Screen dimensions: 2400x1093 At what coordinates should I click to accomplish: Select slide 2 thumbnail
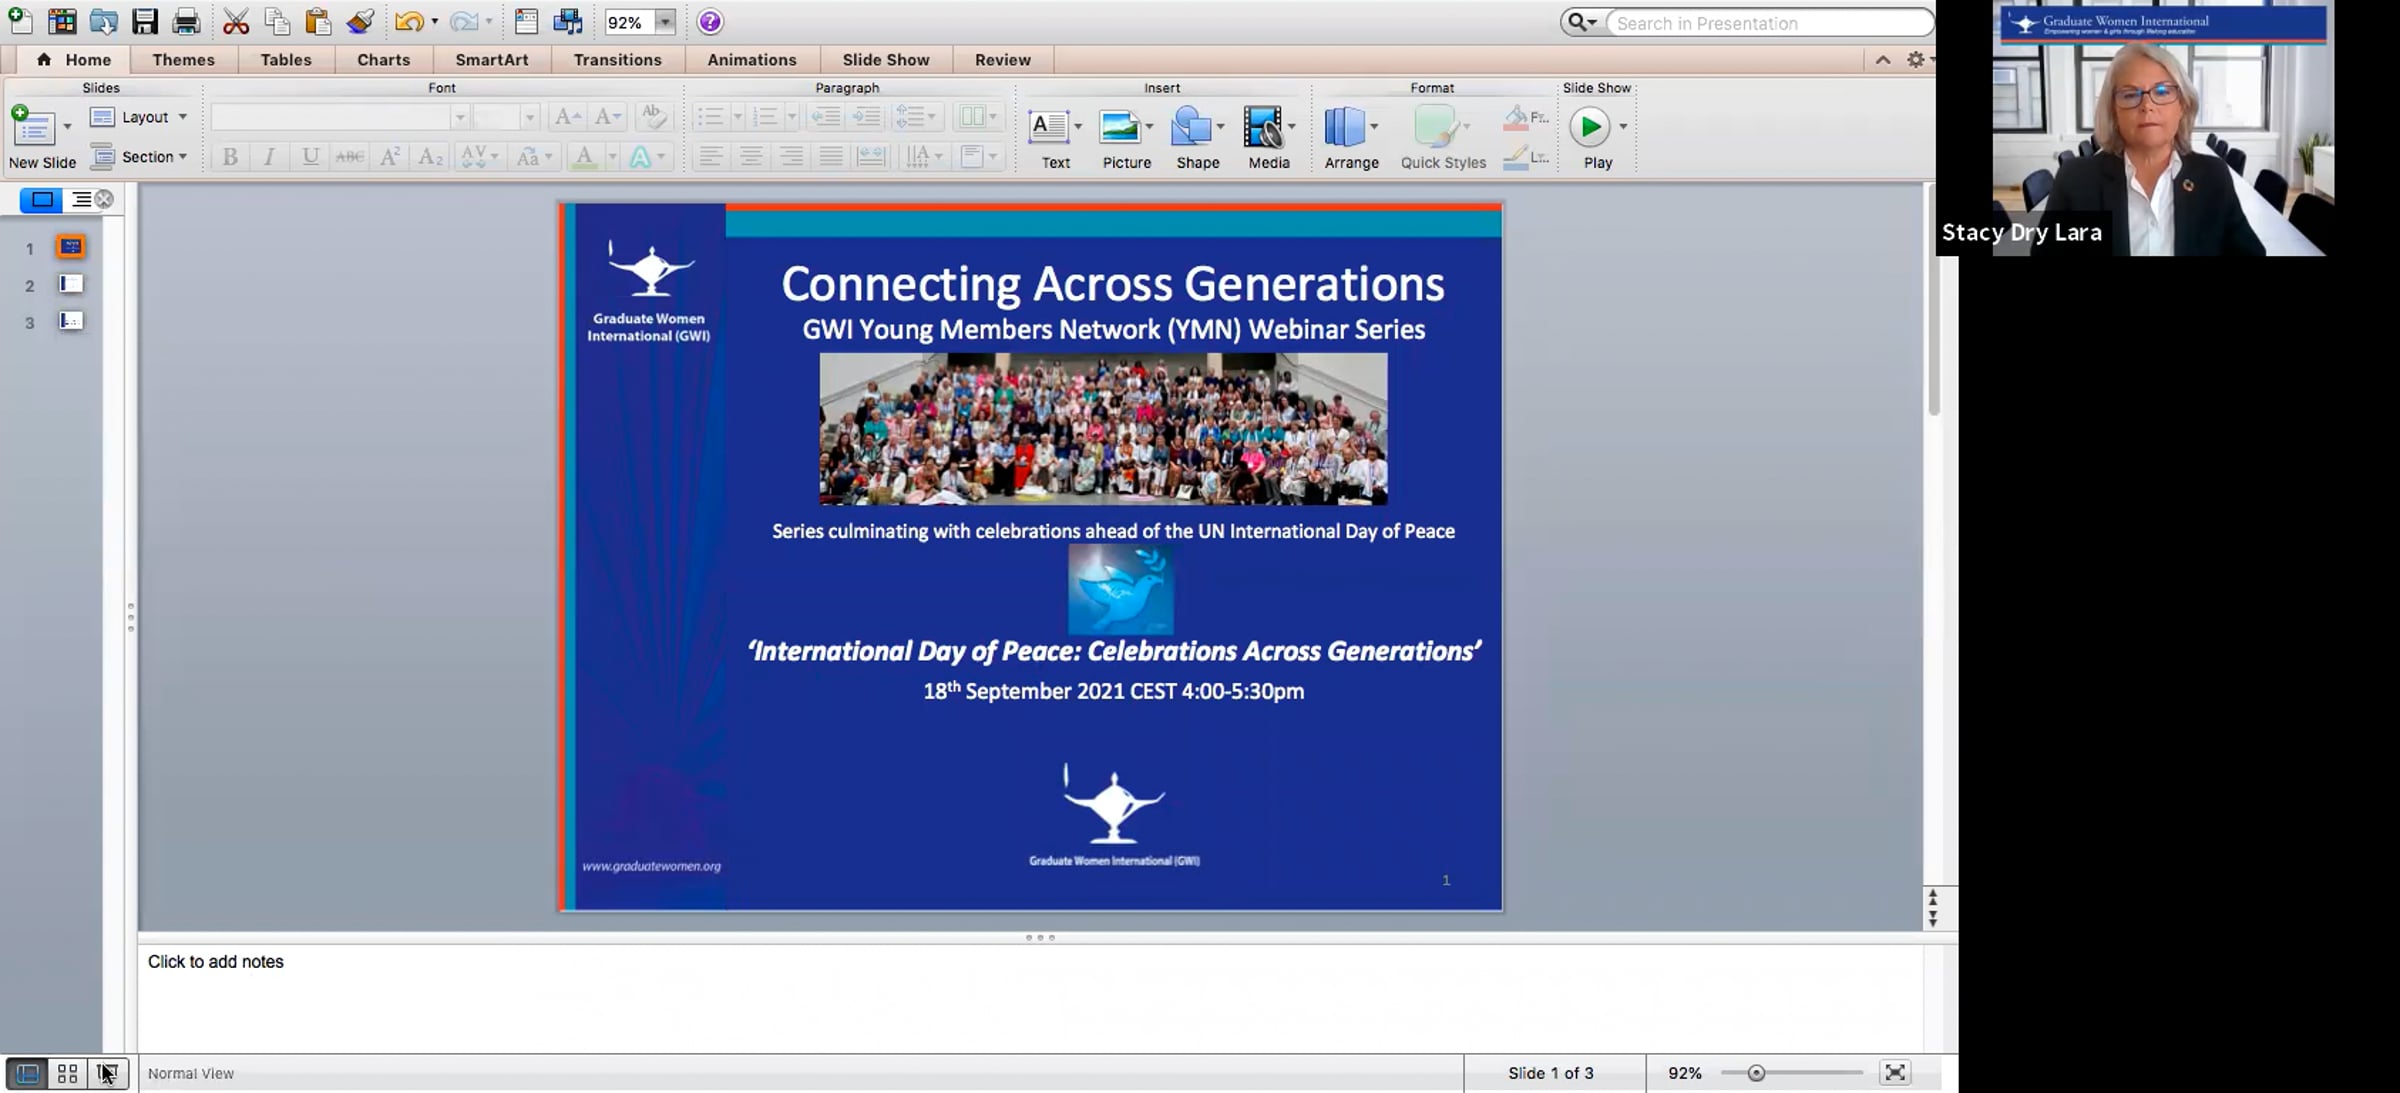[71, 285]
